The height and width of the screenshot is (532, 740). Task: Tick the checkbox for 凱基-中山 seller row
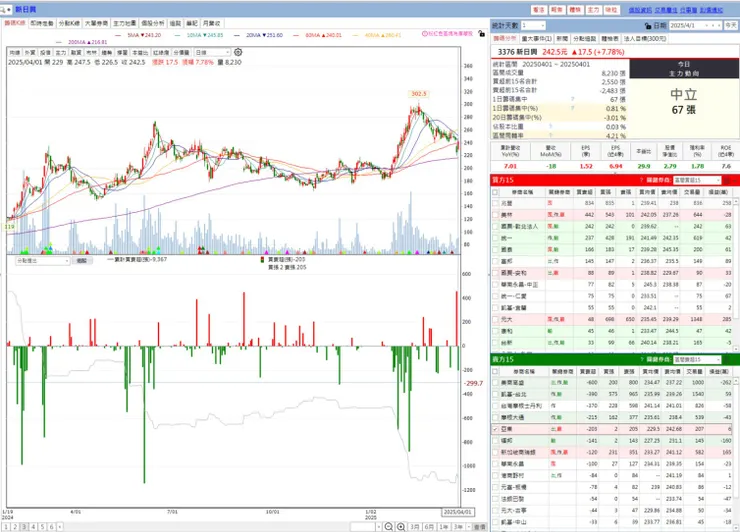495,522
